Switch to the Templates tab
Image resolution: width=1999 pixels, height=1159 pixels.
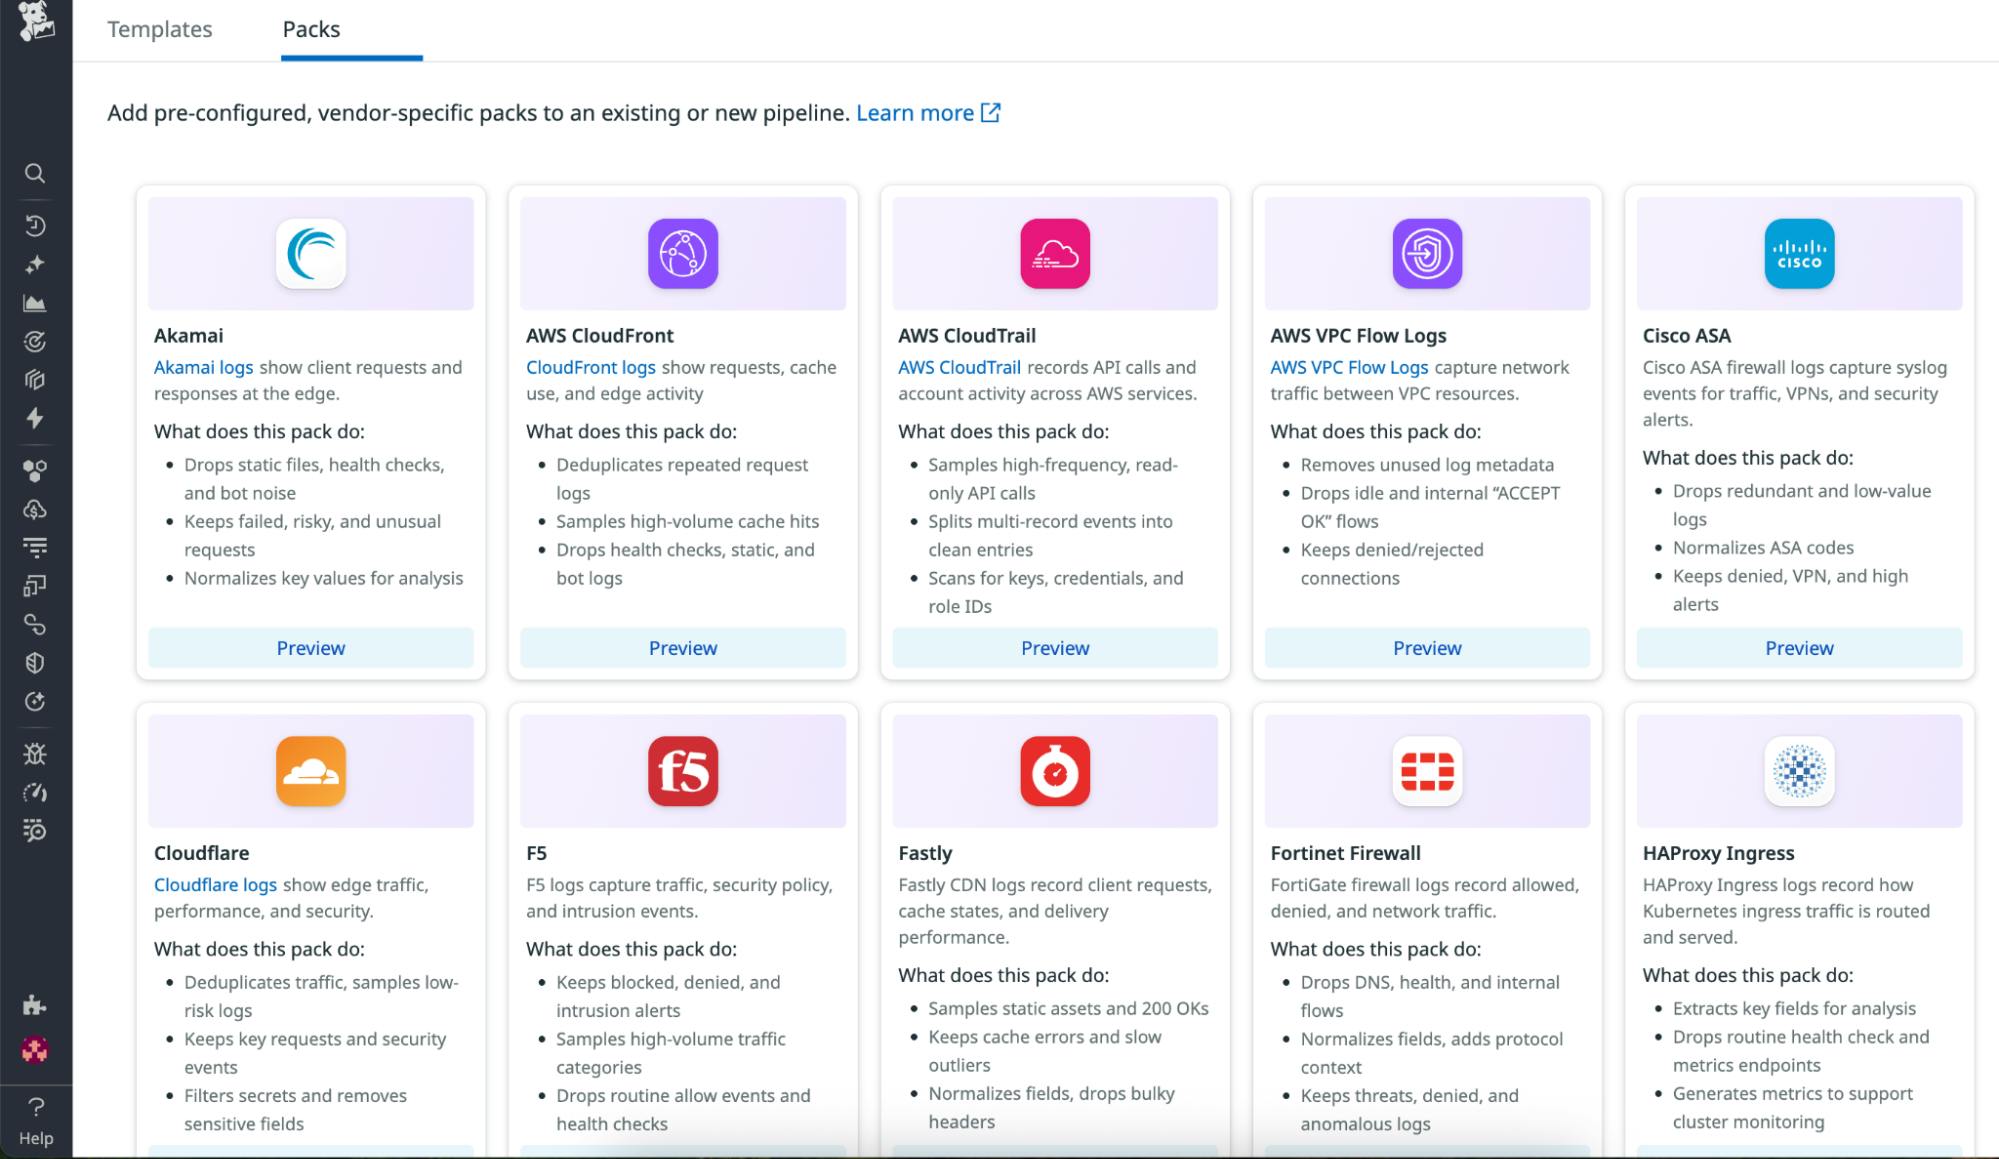tap(160, 30)
